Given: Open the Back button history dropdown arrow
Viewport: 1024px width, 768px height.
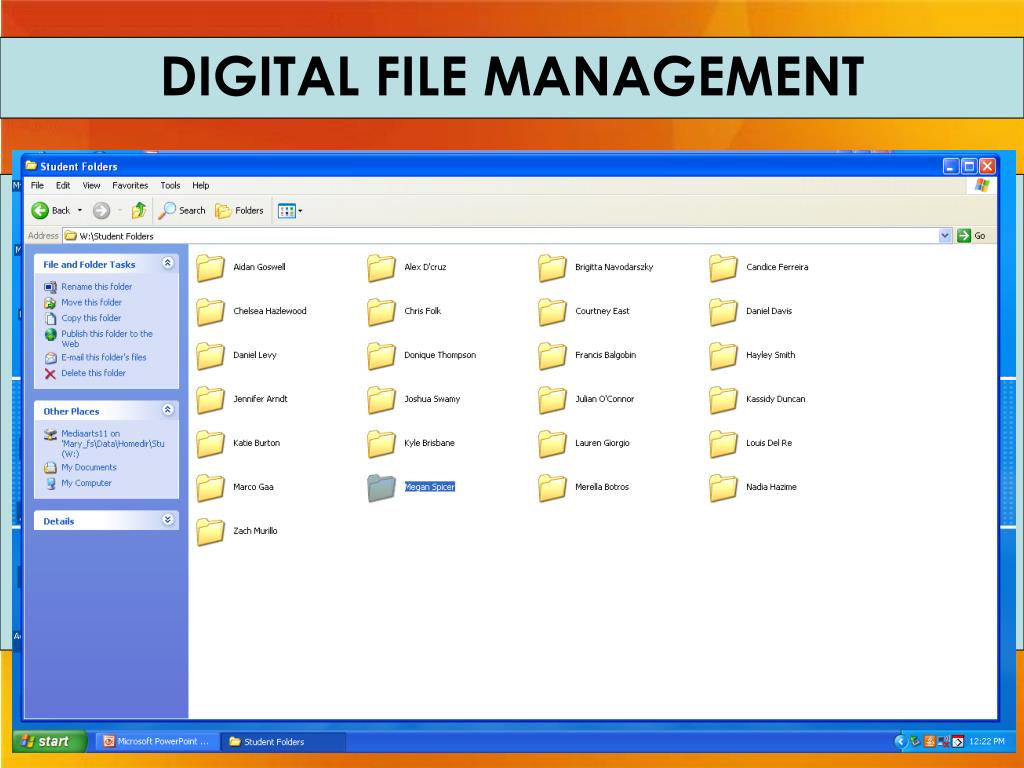Looking at the screenshot, I should pos(80,210).
